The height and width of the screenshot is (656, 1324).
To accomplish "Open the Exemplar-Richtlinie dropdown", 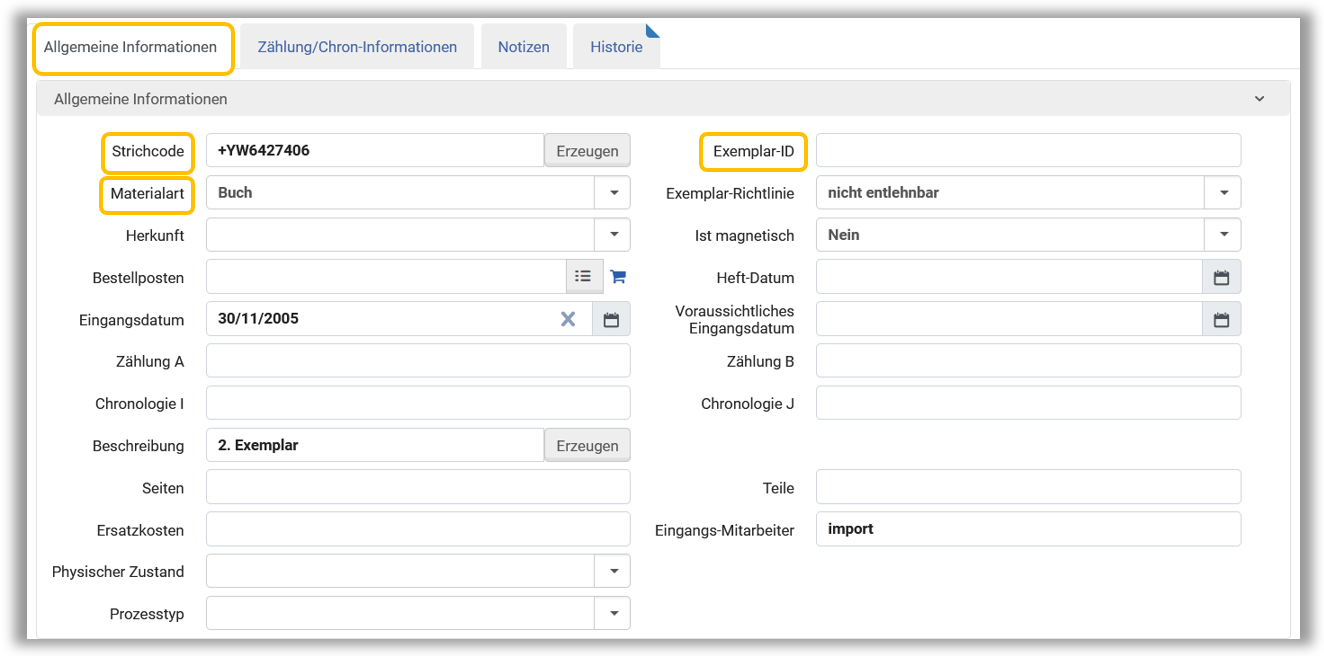I will tap(1223, 193).
